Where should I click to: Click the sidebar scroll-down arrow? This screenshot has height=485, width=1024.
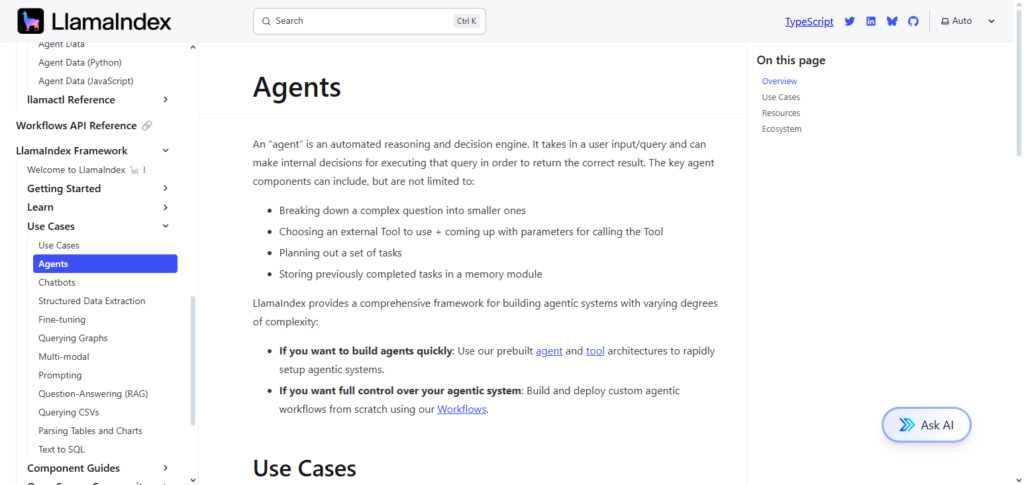coord(193,480)
